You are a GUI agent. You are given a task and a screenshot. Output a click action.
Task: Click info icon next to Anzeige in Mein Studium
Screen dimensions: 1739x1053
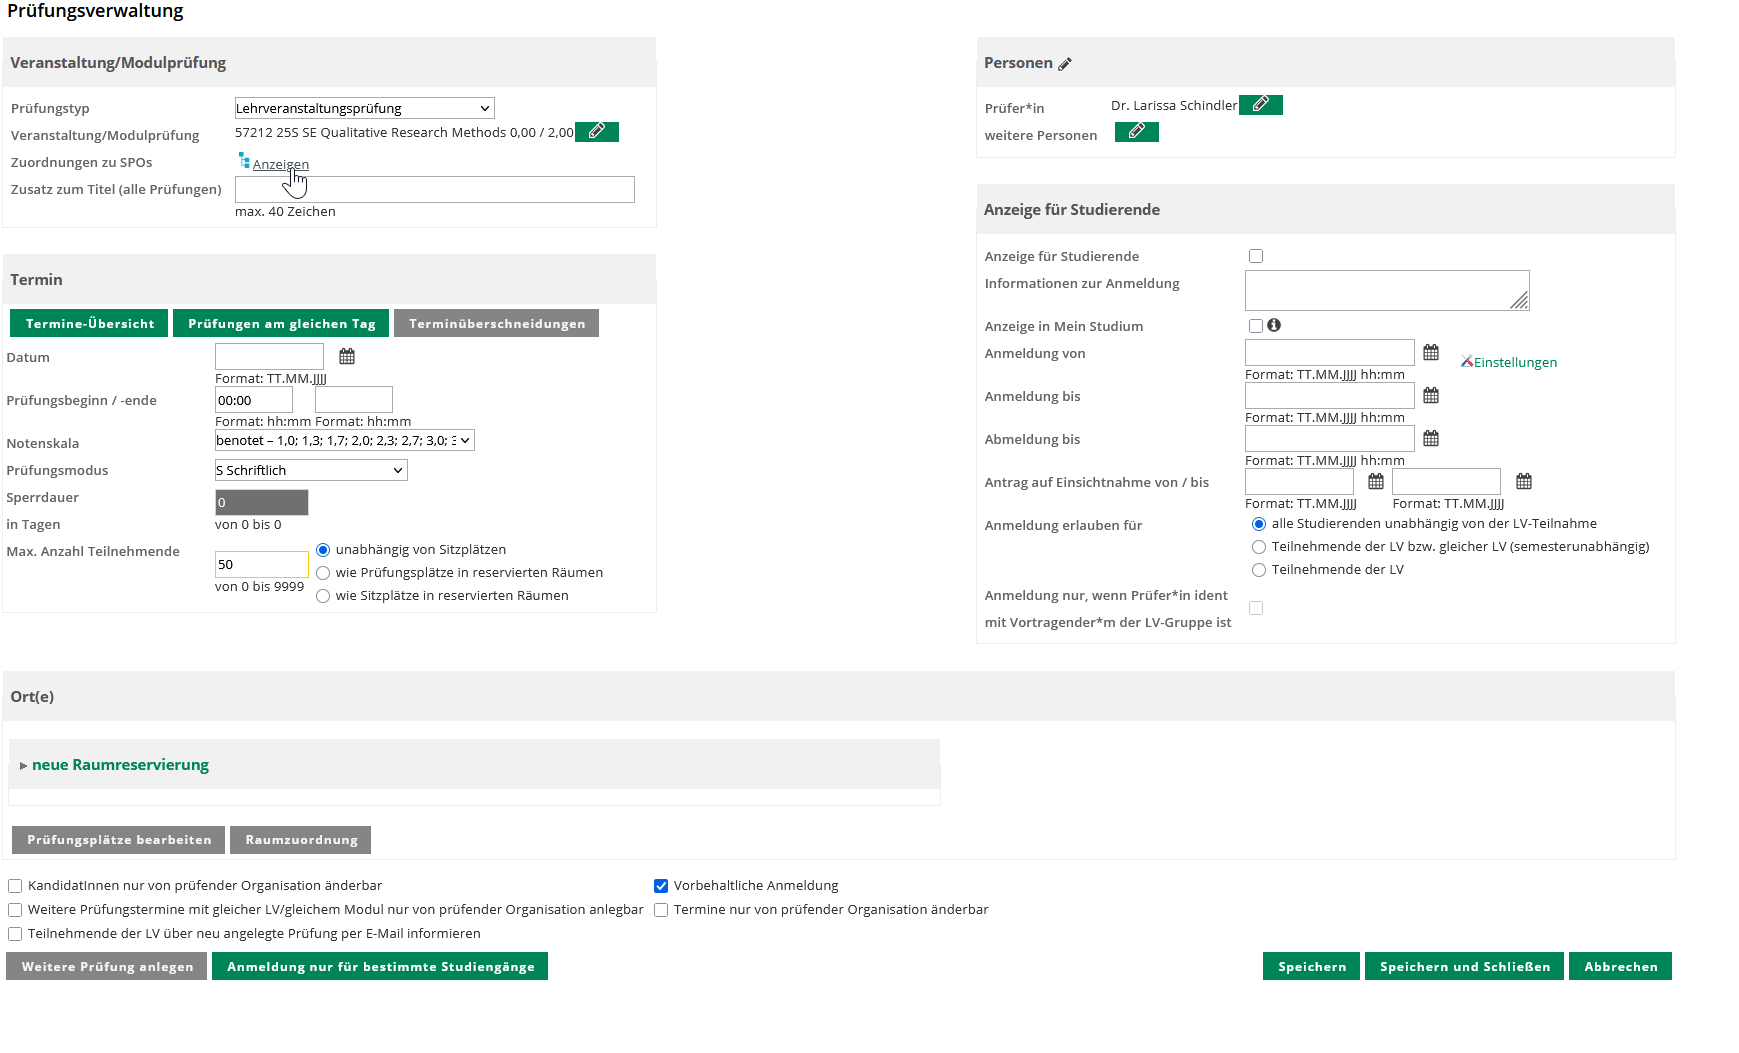point(1274,325)
